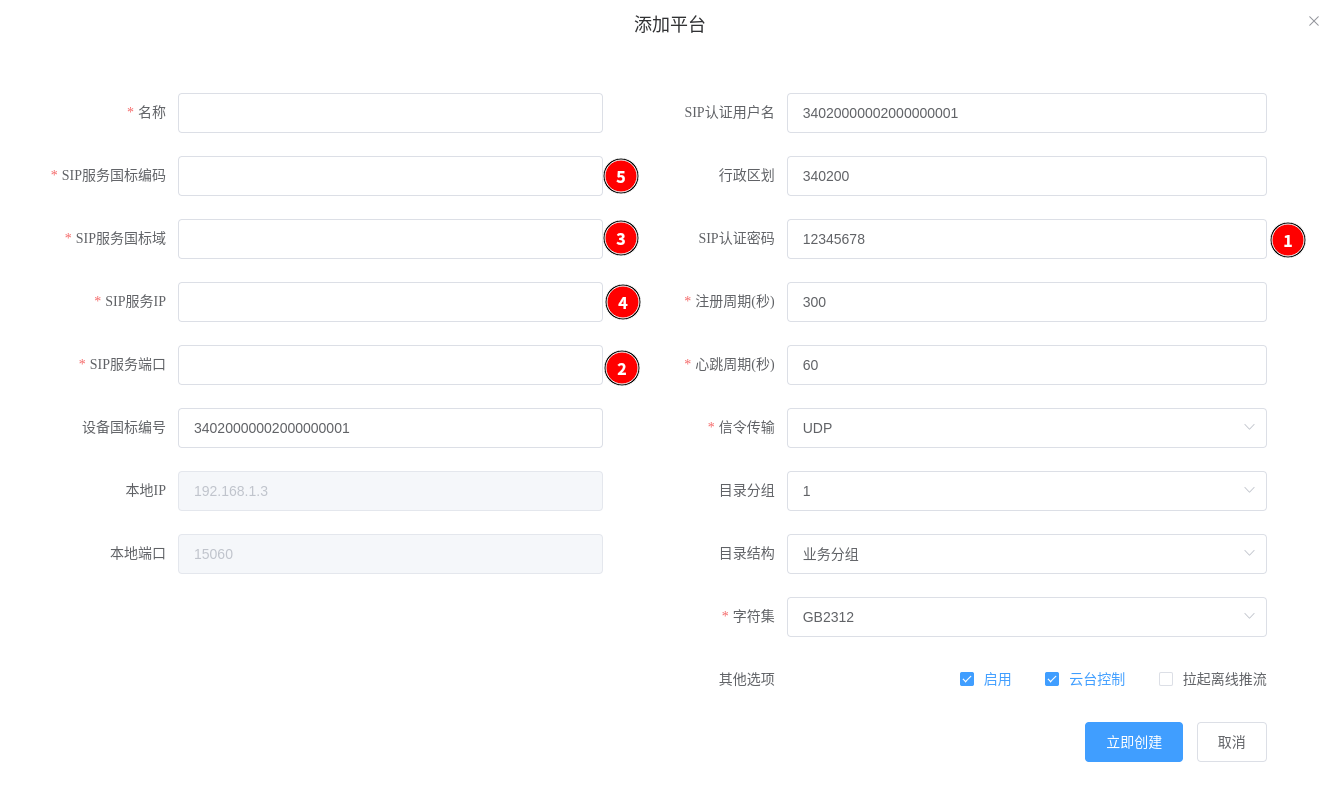Select the SIP服务IP input box

click(x=390, y=302)
